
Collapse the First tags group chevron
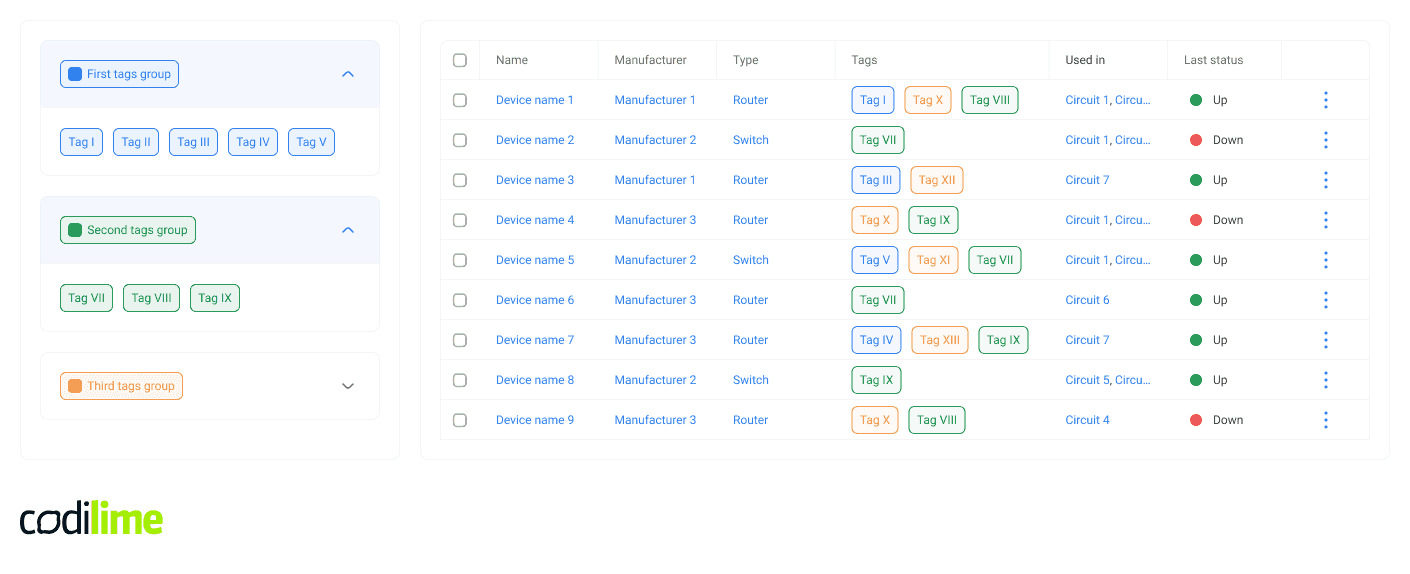tap(348, 74)
